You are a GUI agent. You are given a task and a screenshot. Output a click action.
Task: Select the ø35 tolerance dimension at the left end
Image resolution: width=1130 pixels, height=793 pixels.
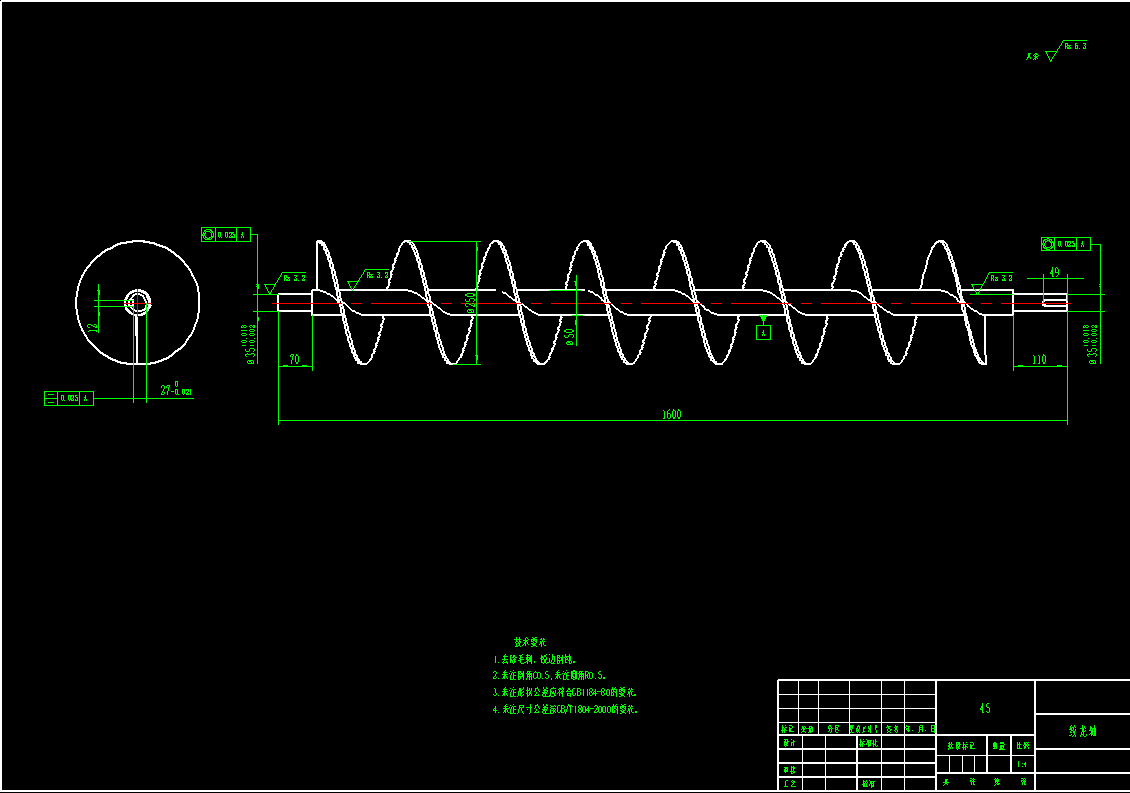pos(249,345)
